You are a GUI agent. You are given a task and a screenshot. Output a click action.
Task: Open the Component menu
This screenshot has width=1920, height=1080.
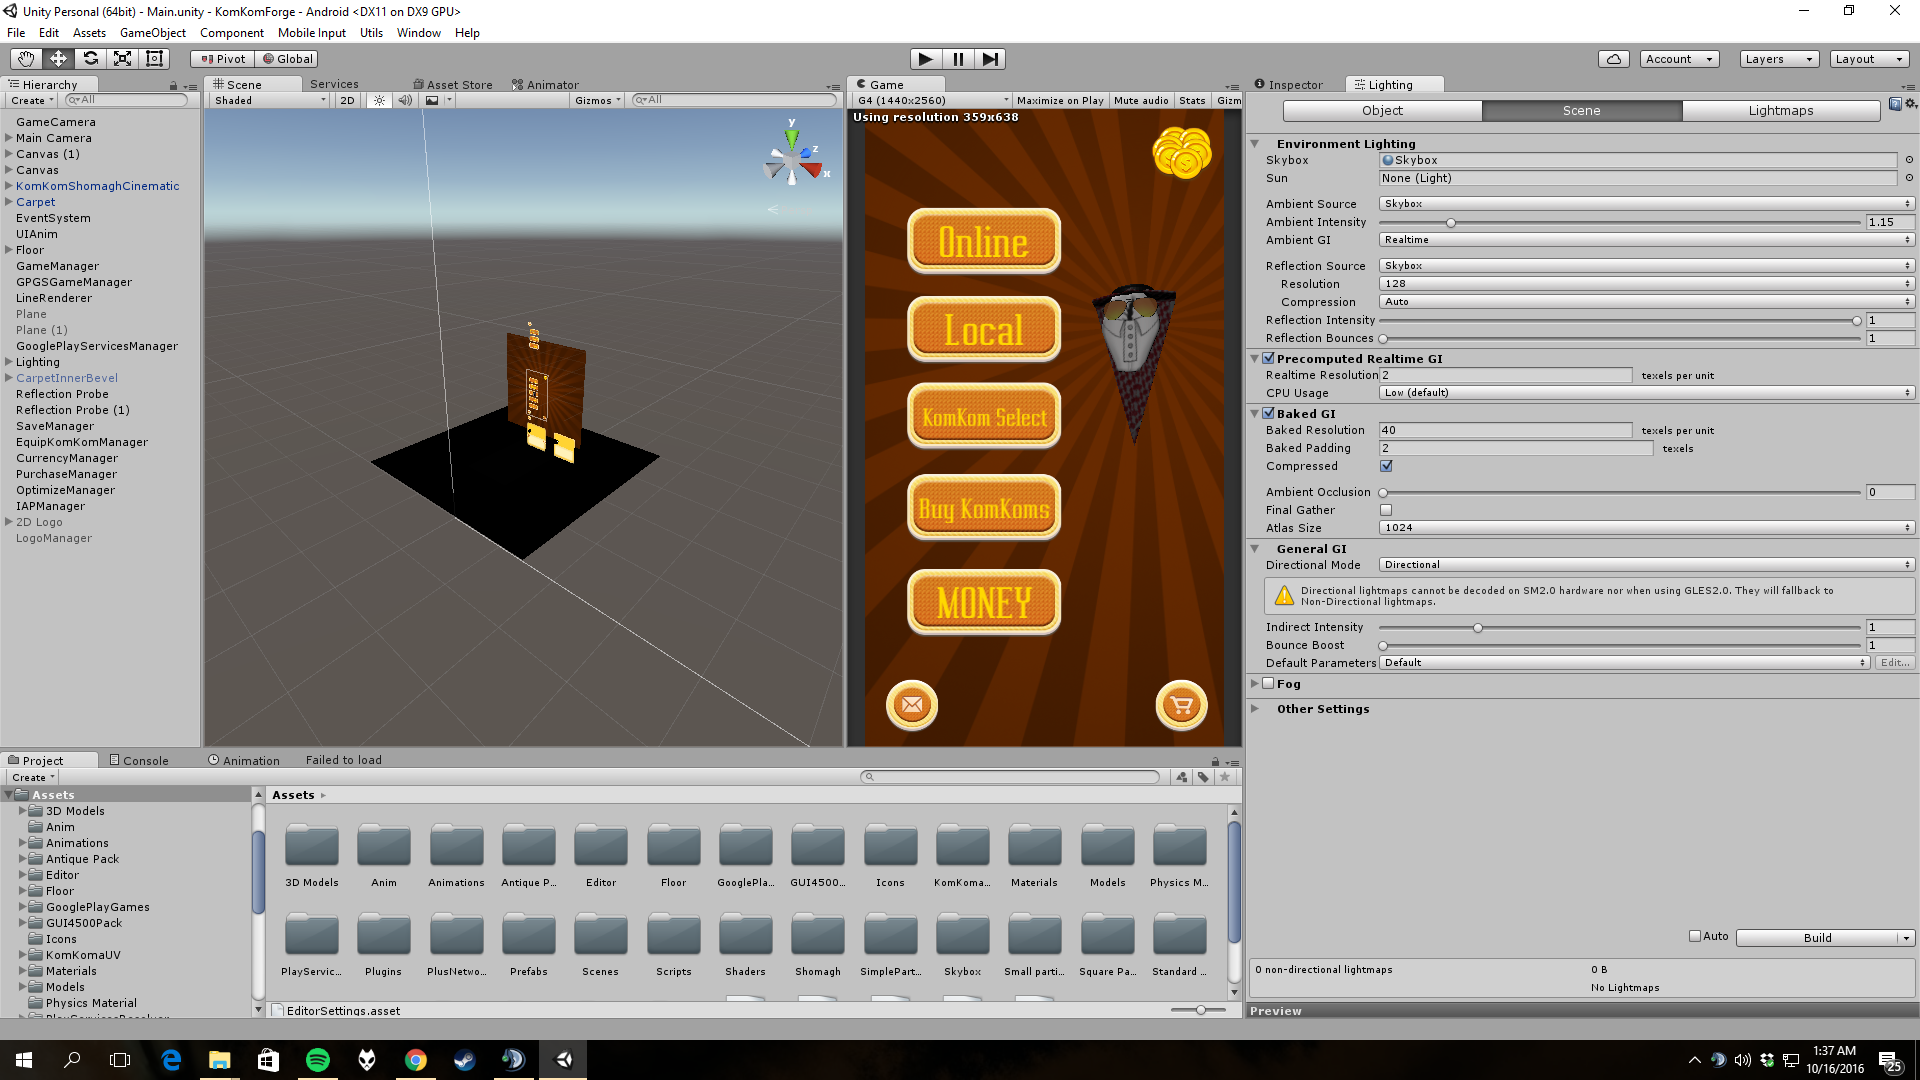[232, 33]
